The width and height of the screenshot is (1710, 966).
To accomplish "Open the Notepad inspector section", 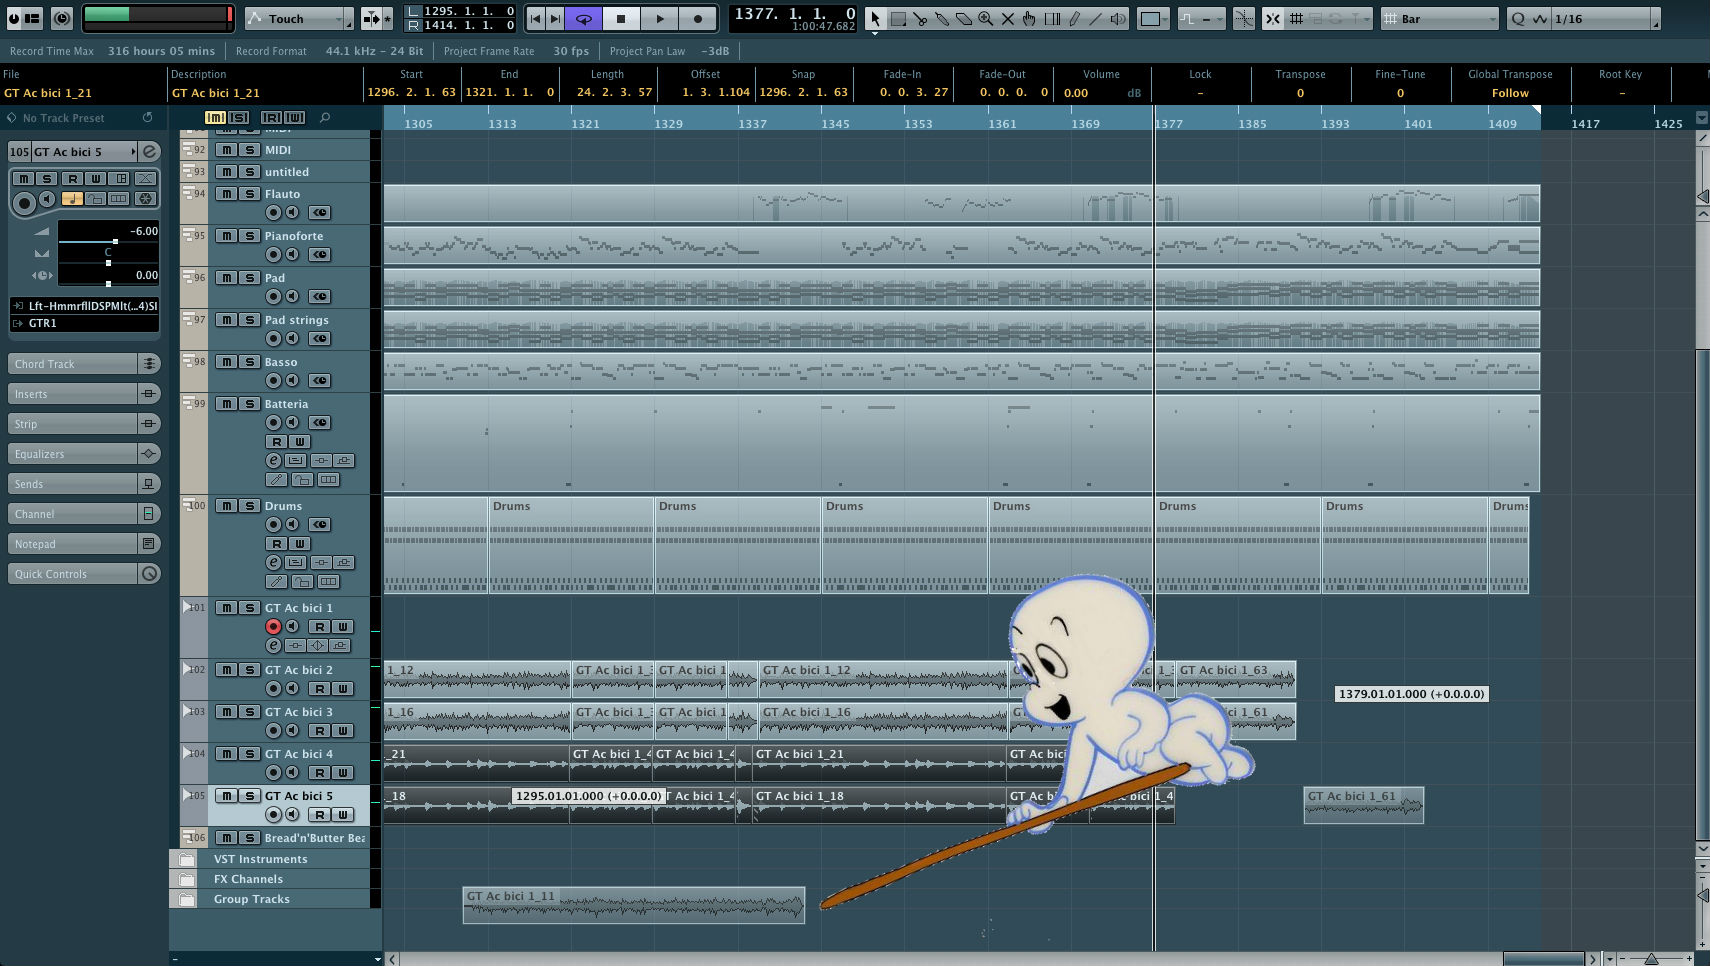I will (84, 544).
